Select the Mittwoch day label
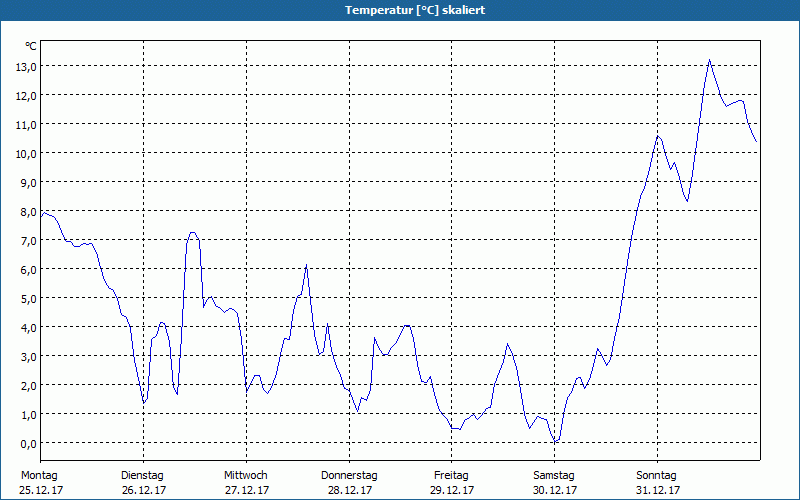800x500 pixels. (246, 476)
